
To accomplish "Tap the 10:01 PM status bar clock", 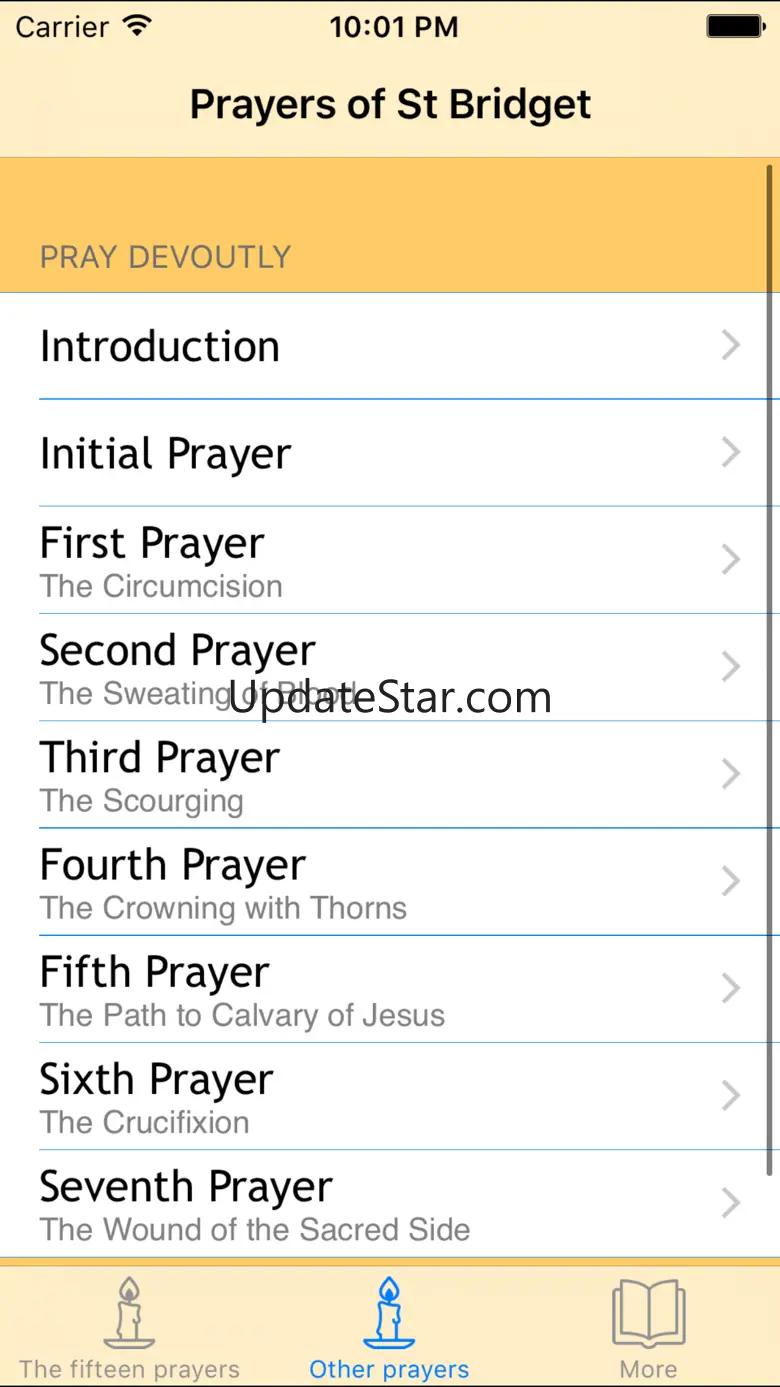I will [x=393, y=27].
